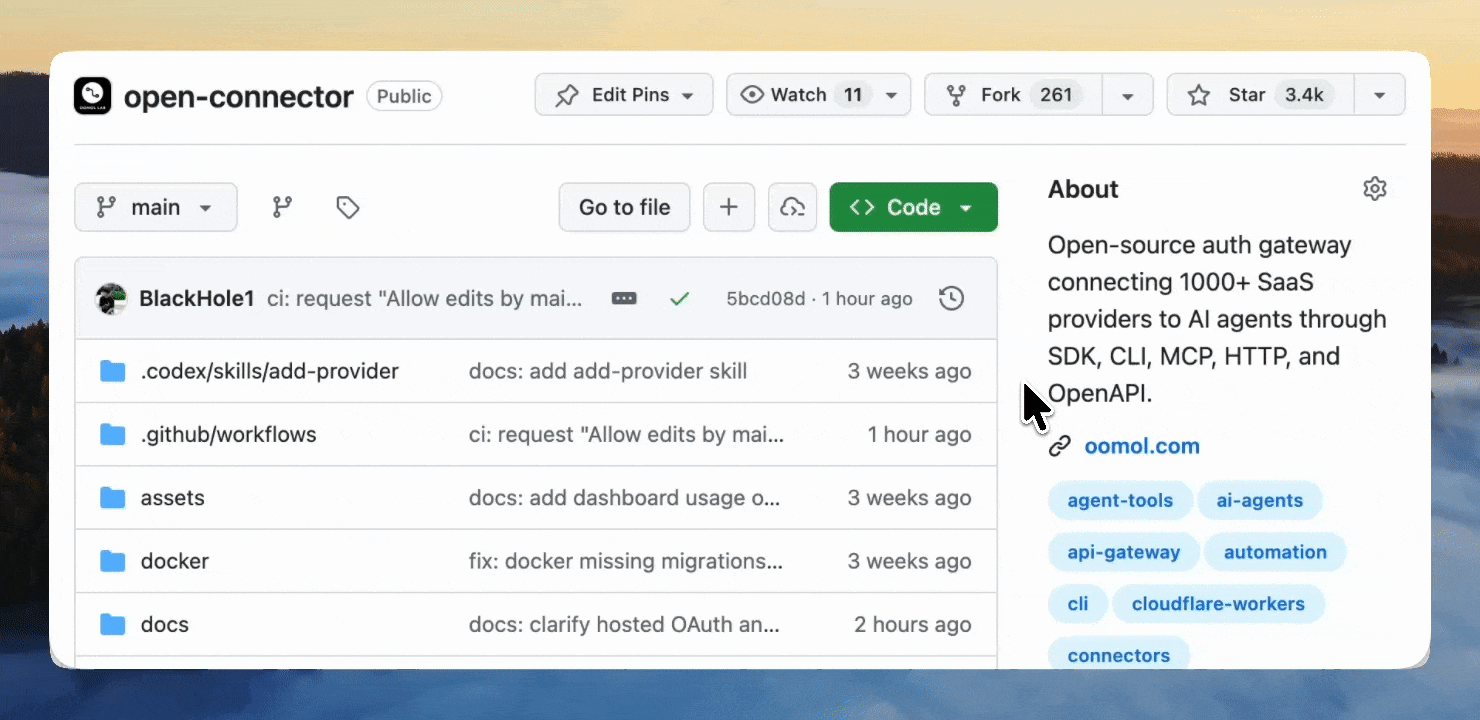Select the api-gateway topic tag
Image resolution: width=1480 pixels, height=720 pixels.
pyautogui.click(x=1124, y=552)
